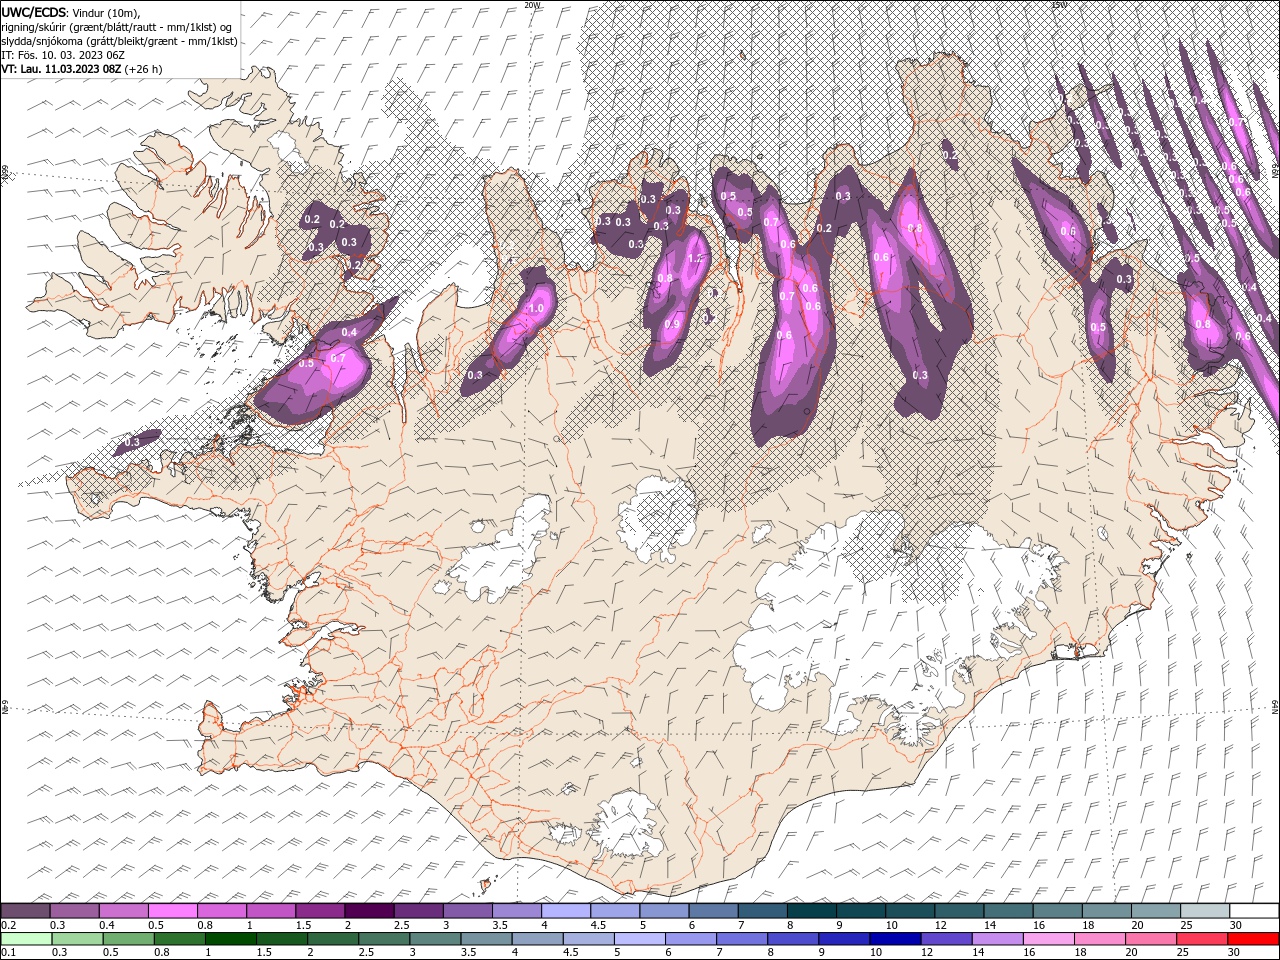Click the 1.0 snowfall value on the map
This screenshot has width=1280, height=960.
536,308
